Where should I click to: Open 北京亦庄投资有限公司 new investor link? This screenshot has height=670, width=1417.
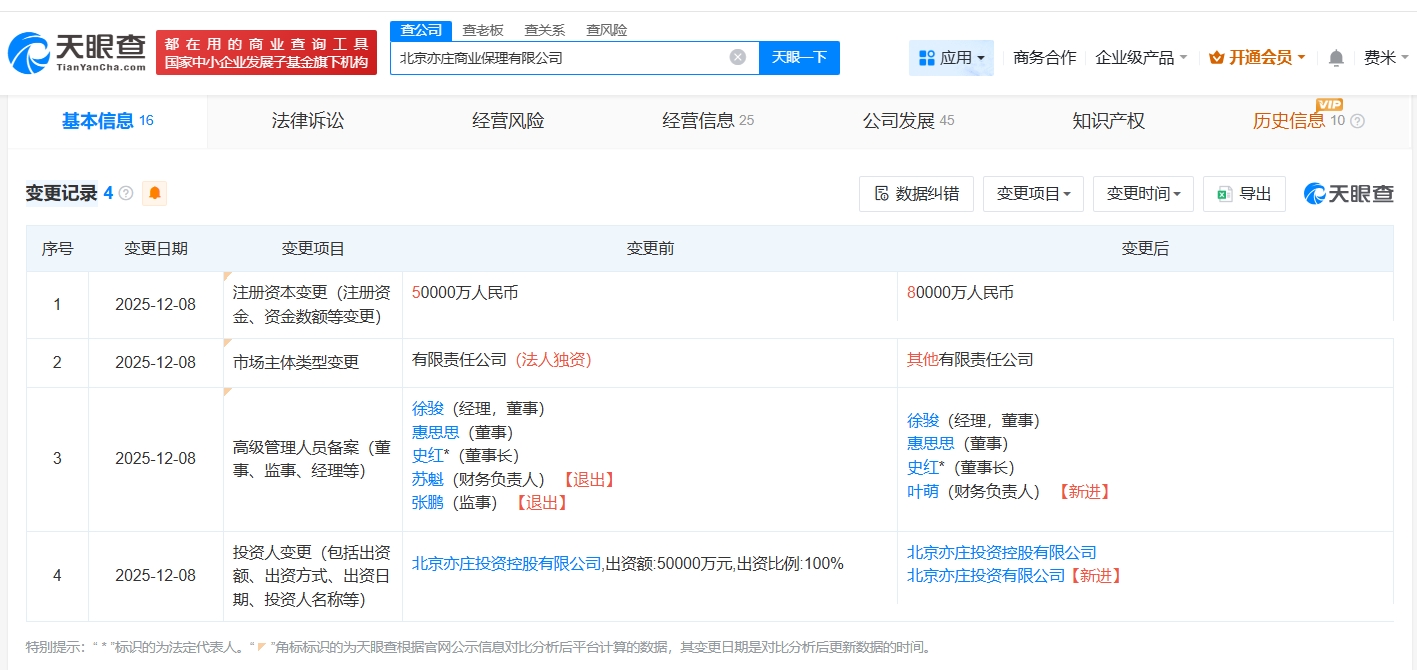(986, 576)
